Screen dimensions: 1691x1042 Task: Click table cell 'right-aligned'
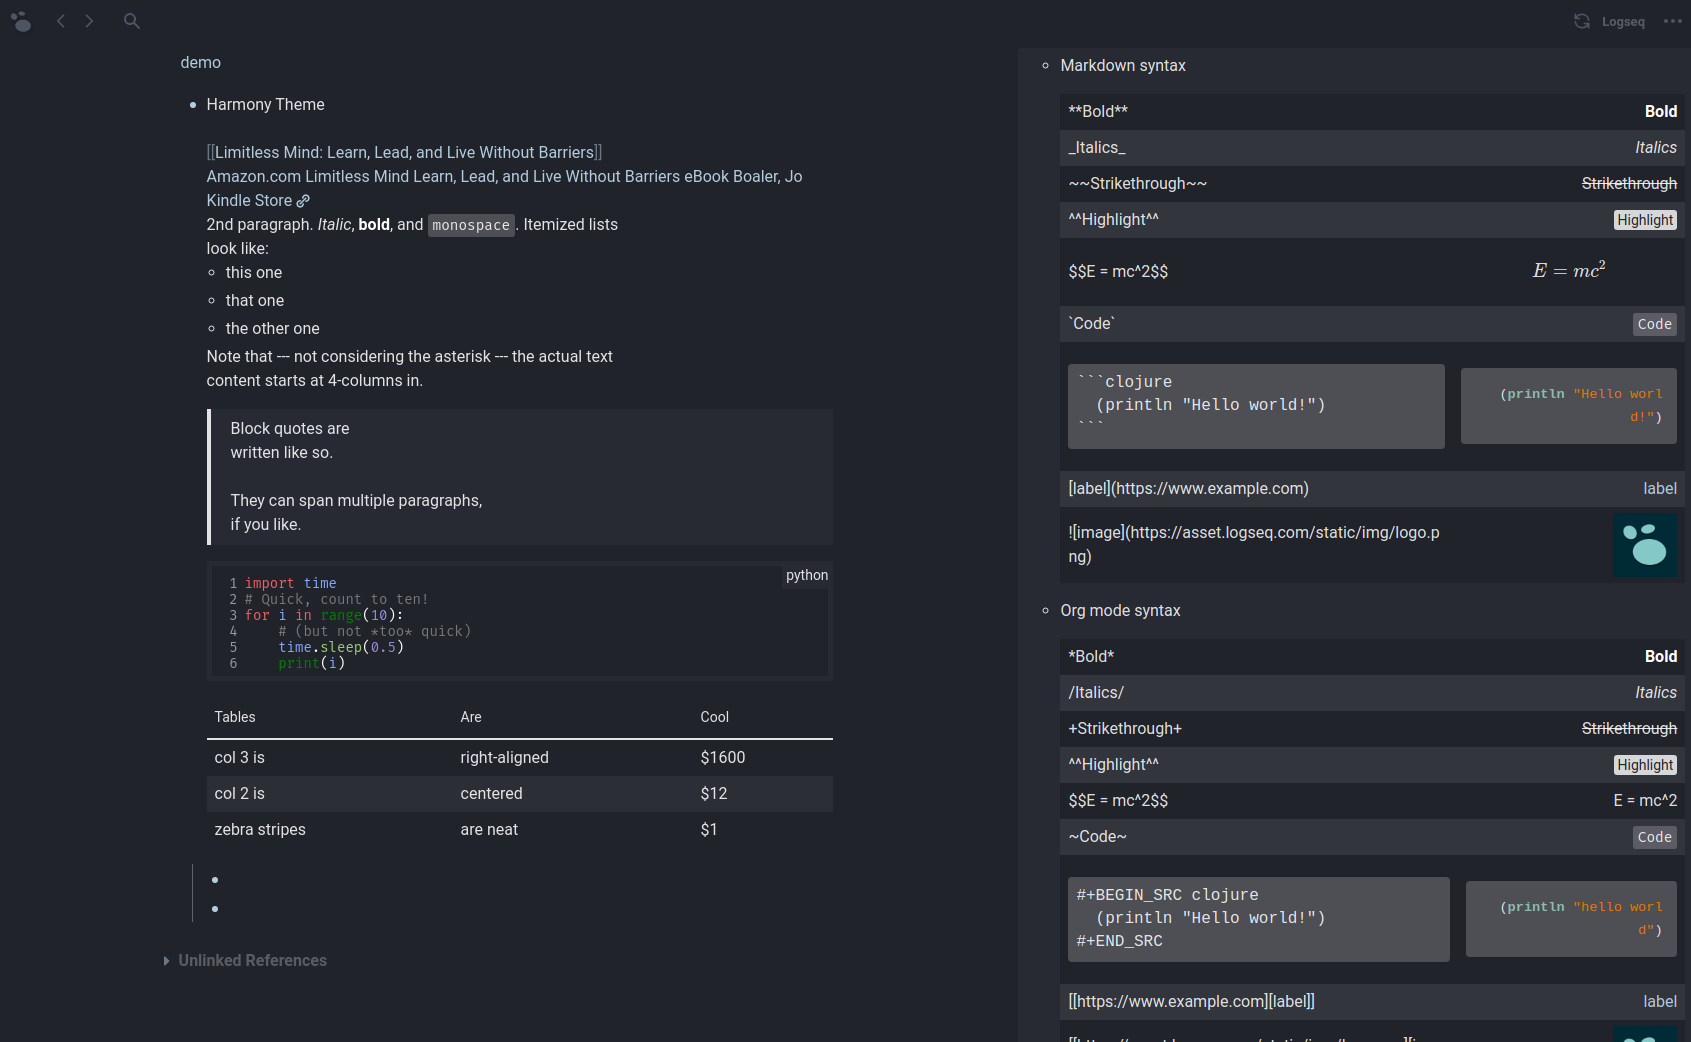[504, 758]
